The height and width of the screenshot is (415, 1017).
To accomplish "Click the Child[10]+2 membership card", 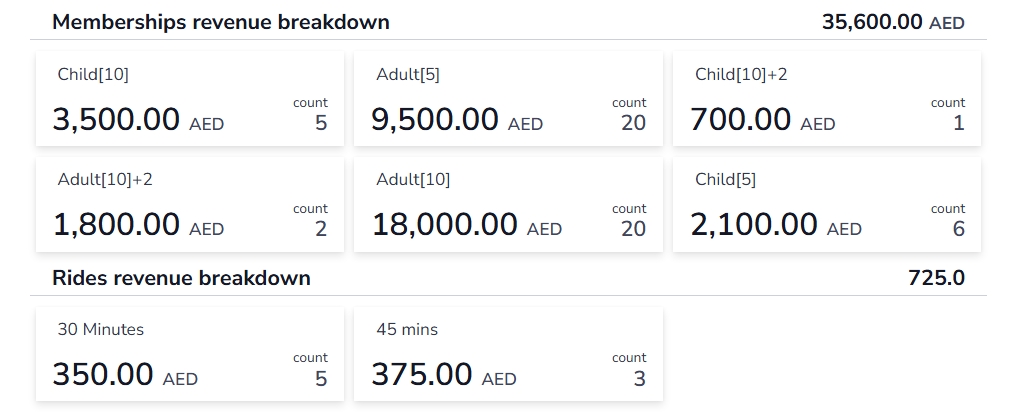I will [x=827, y=99].
